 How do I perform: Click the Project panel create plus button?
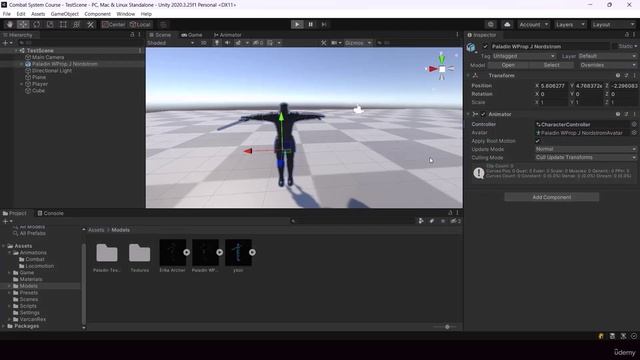pos(7,221)
